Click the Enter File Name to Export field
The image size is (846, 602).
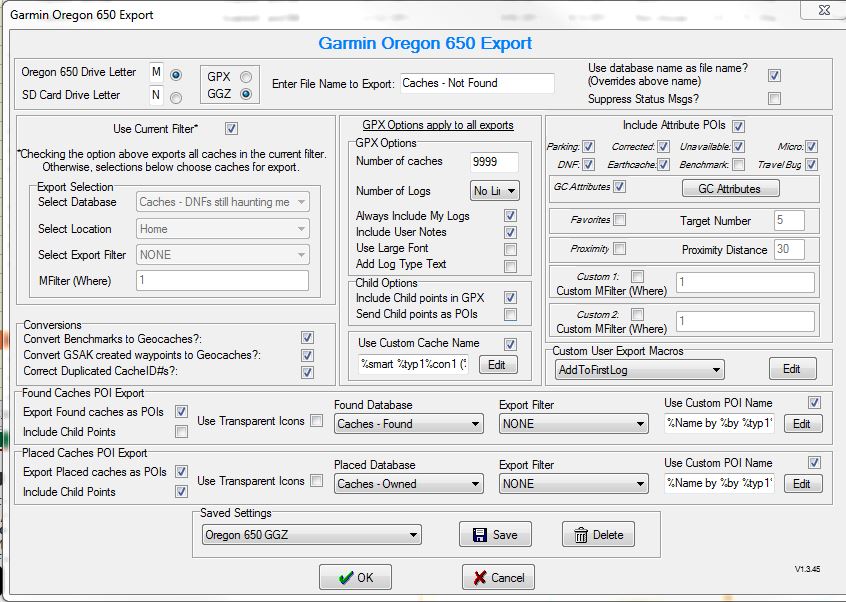point(477,83)
